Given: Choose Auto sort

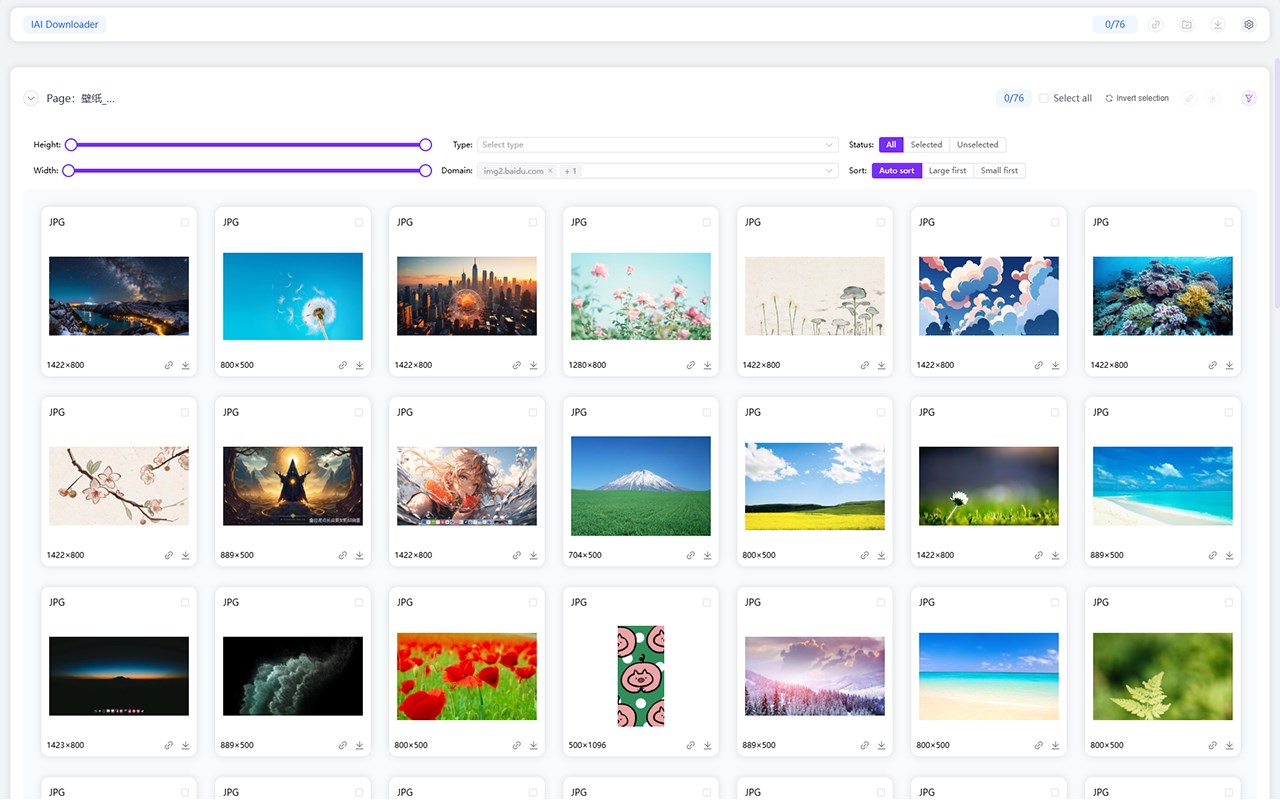Looking at the screenshot, I should (x=897, y=171).
